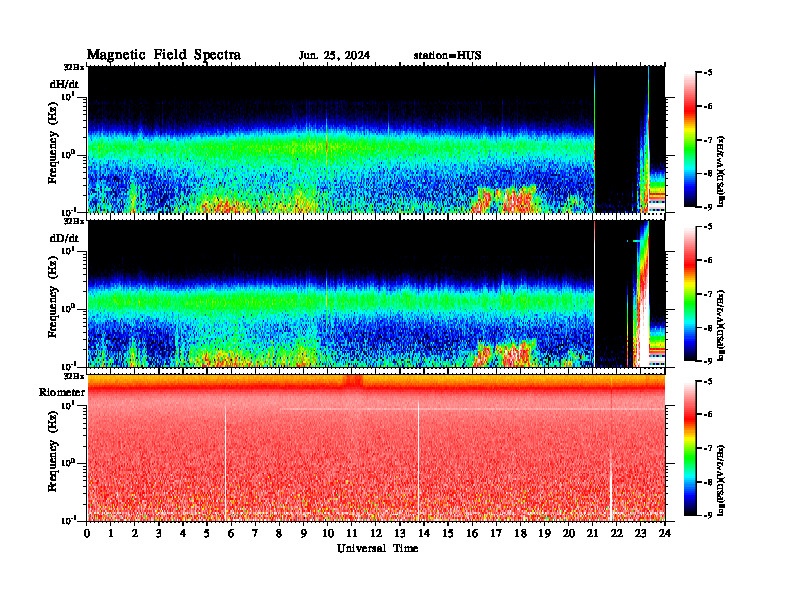Click the dD/dt spectrogram plot area

(376, 293)
